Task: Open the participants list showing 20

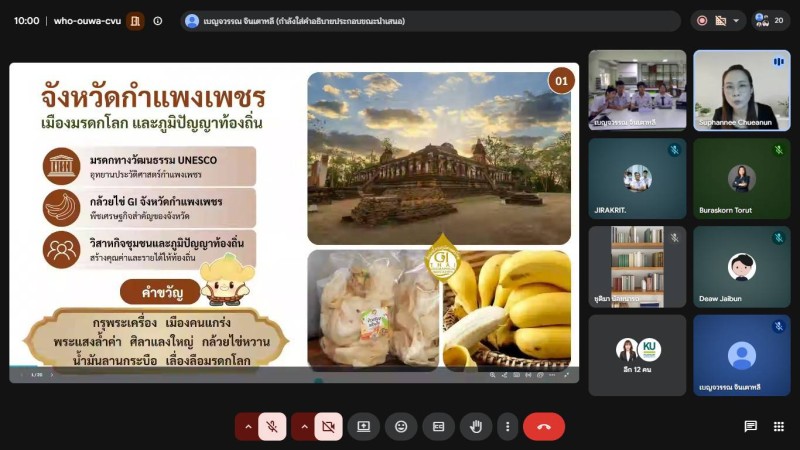Action: [x=770, y=21]
